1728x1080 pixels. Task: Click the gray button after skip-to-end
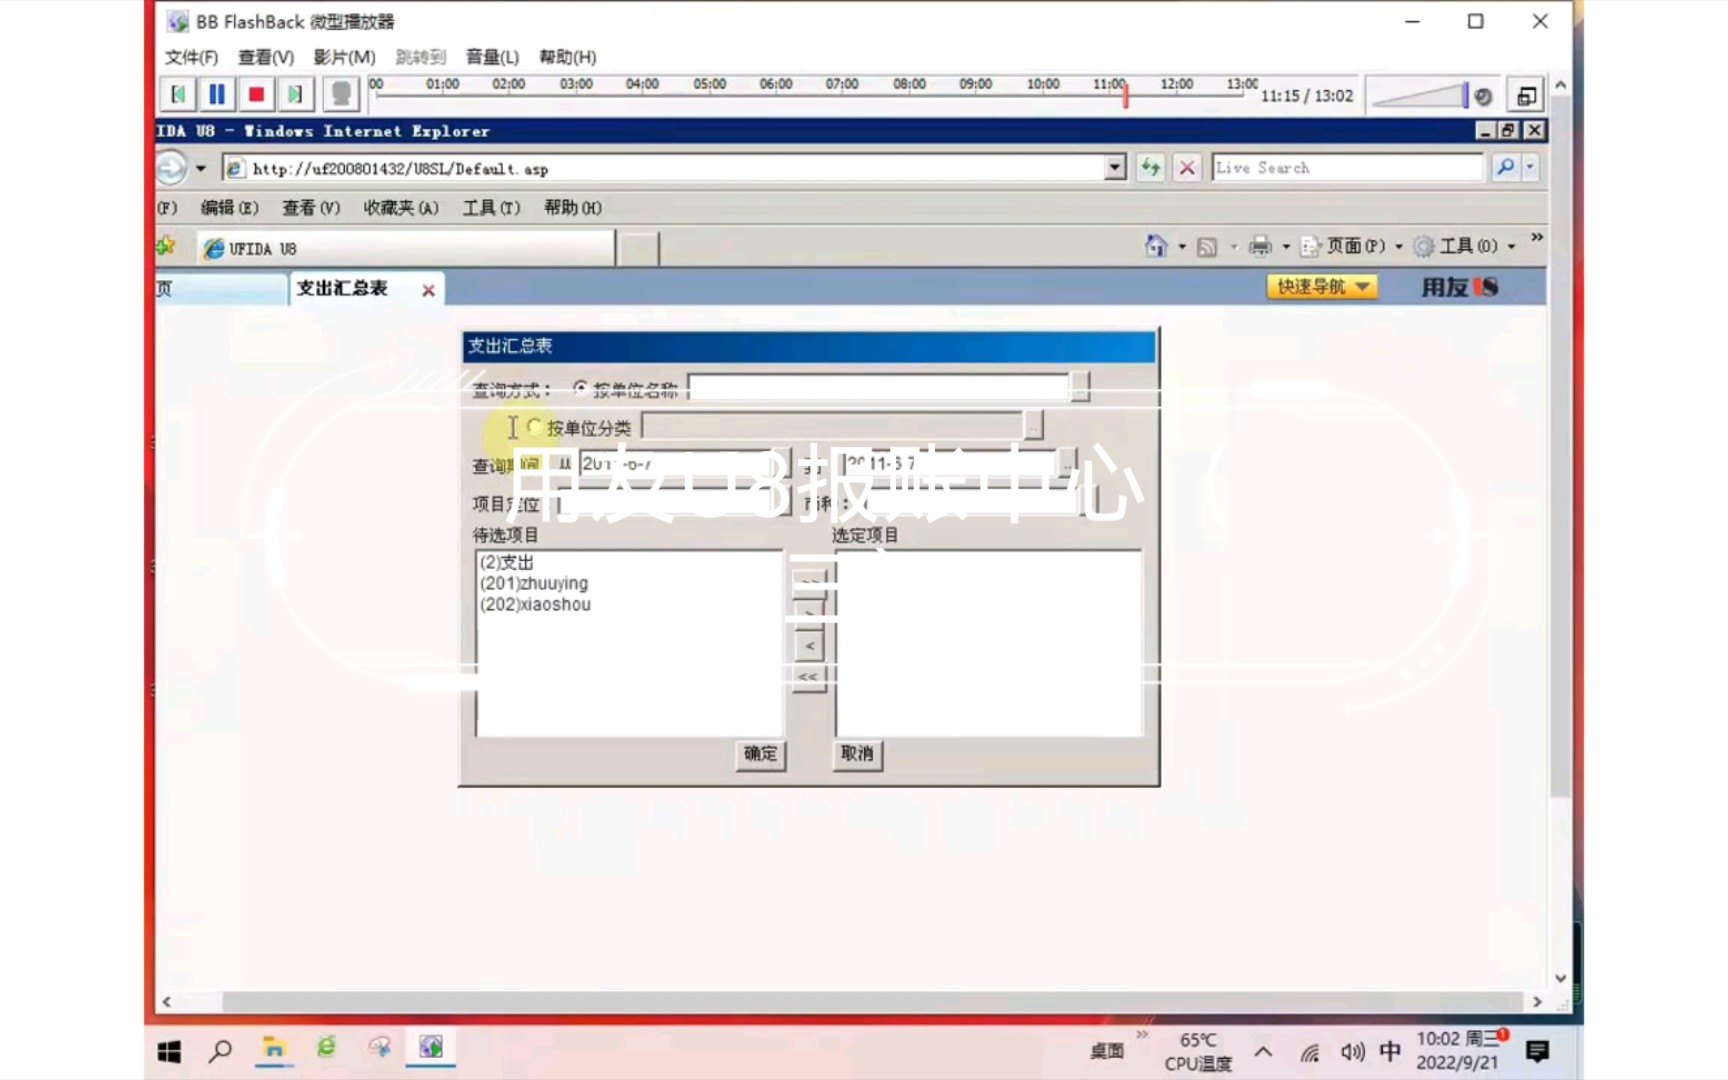341,95
